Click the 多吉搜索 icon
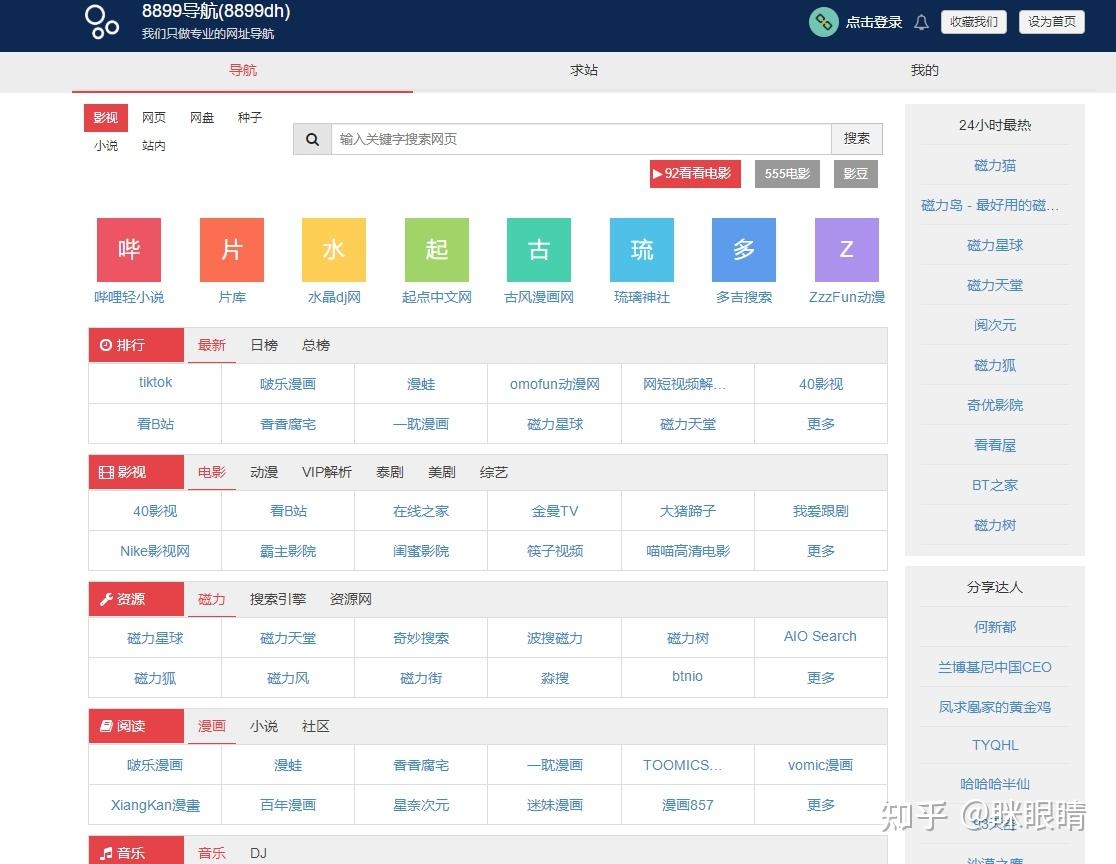Image resolution: width=1116 pixels, height=864 pixels. (x=743, y=249)
